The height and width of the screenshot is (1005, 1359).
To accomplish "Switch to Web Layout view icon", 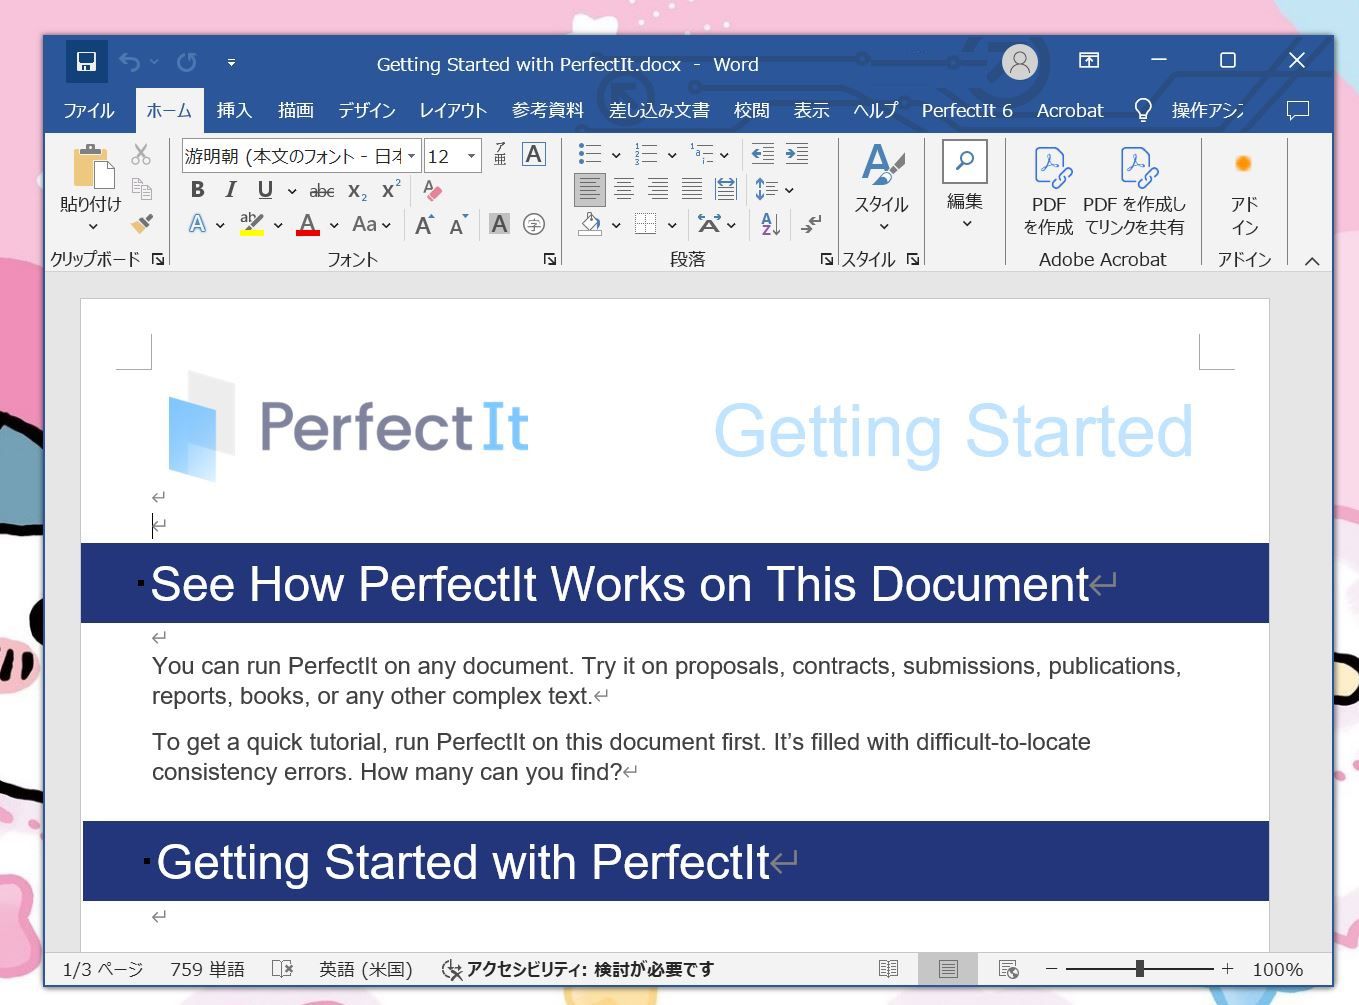I will pos(1008,969).
